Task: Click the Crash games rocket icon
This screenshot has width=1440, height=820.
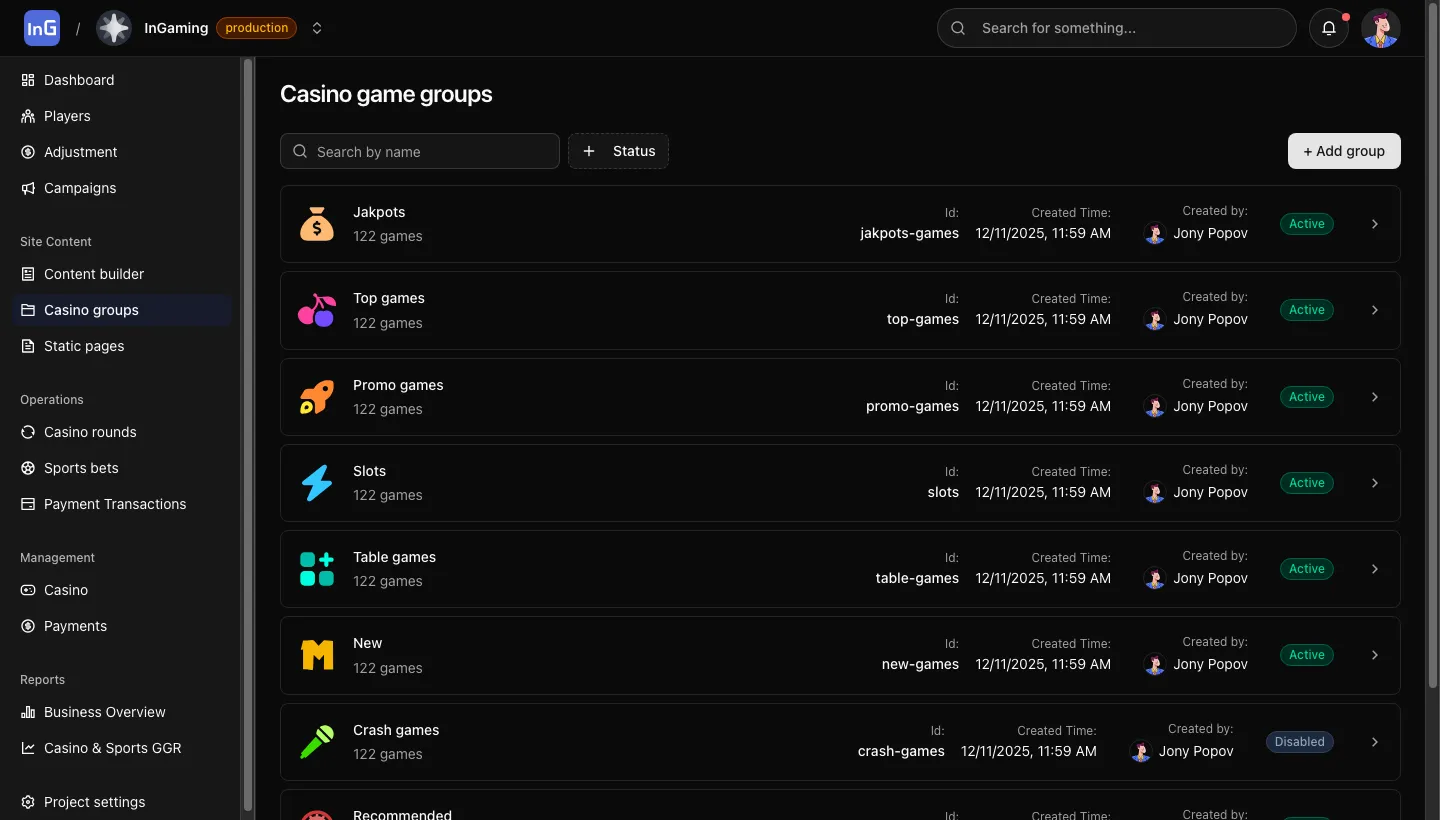Action: click(x=316, y=741)
